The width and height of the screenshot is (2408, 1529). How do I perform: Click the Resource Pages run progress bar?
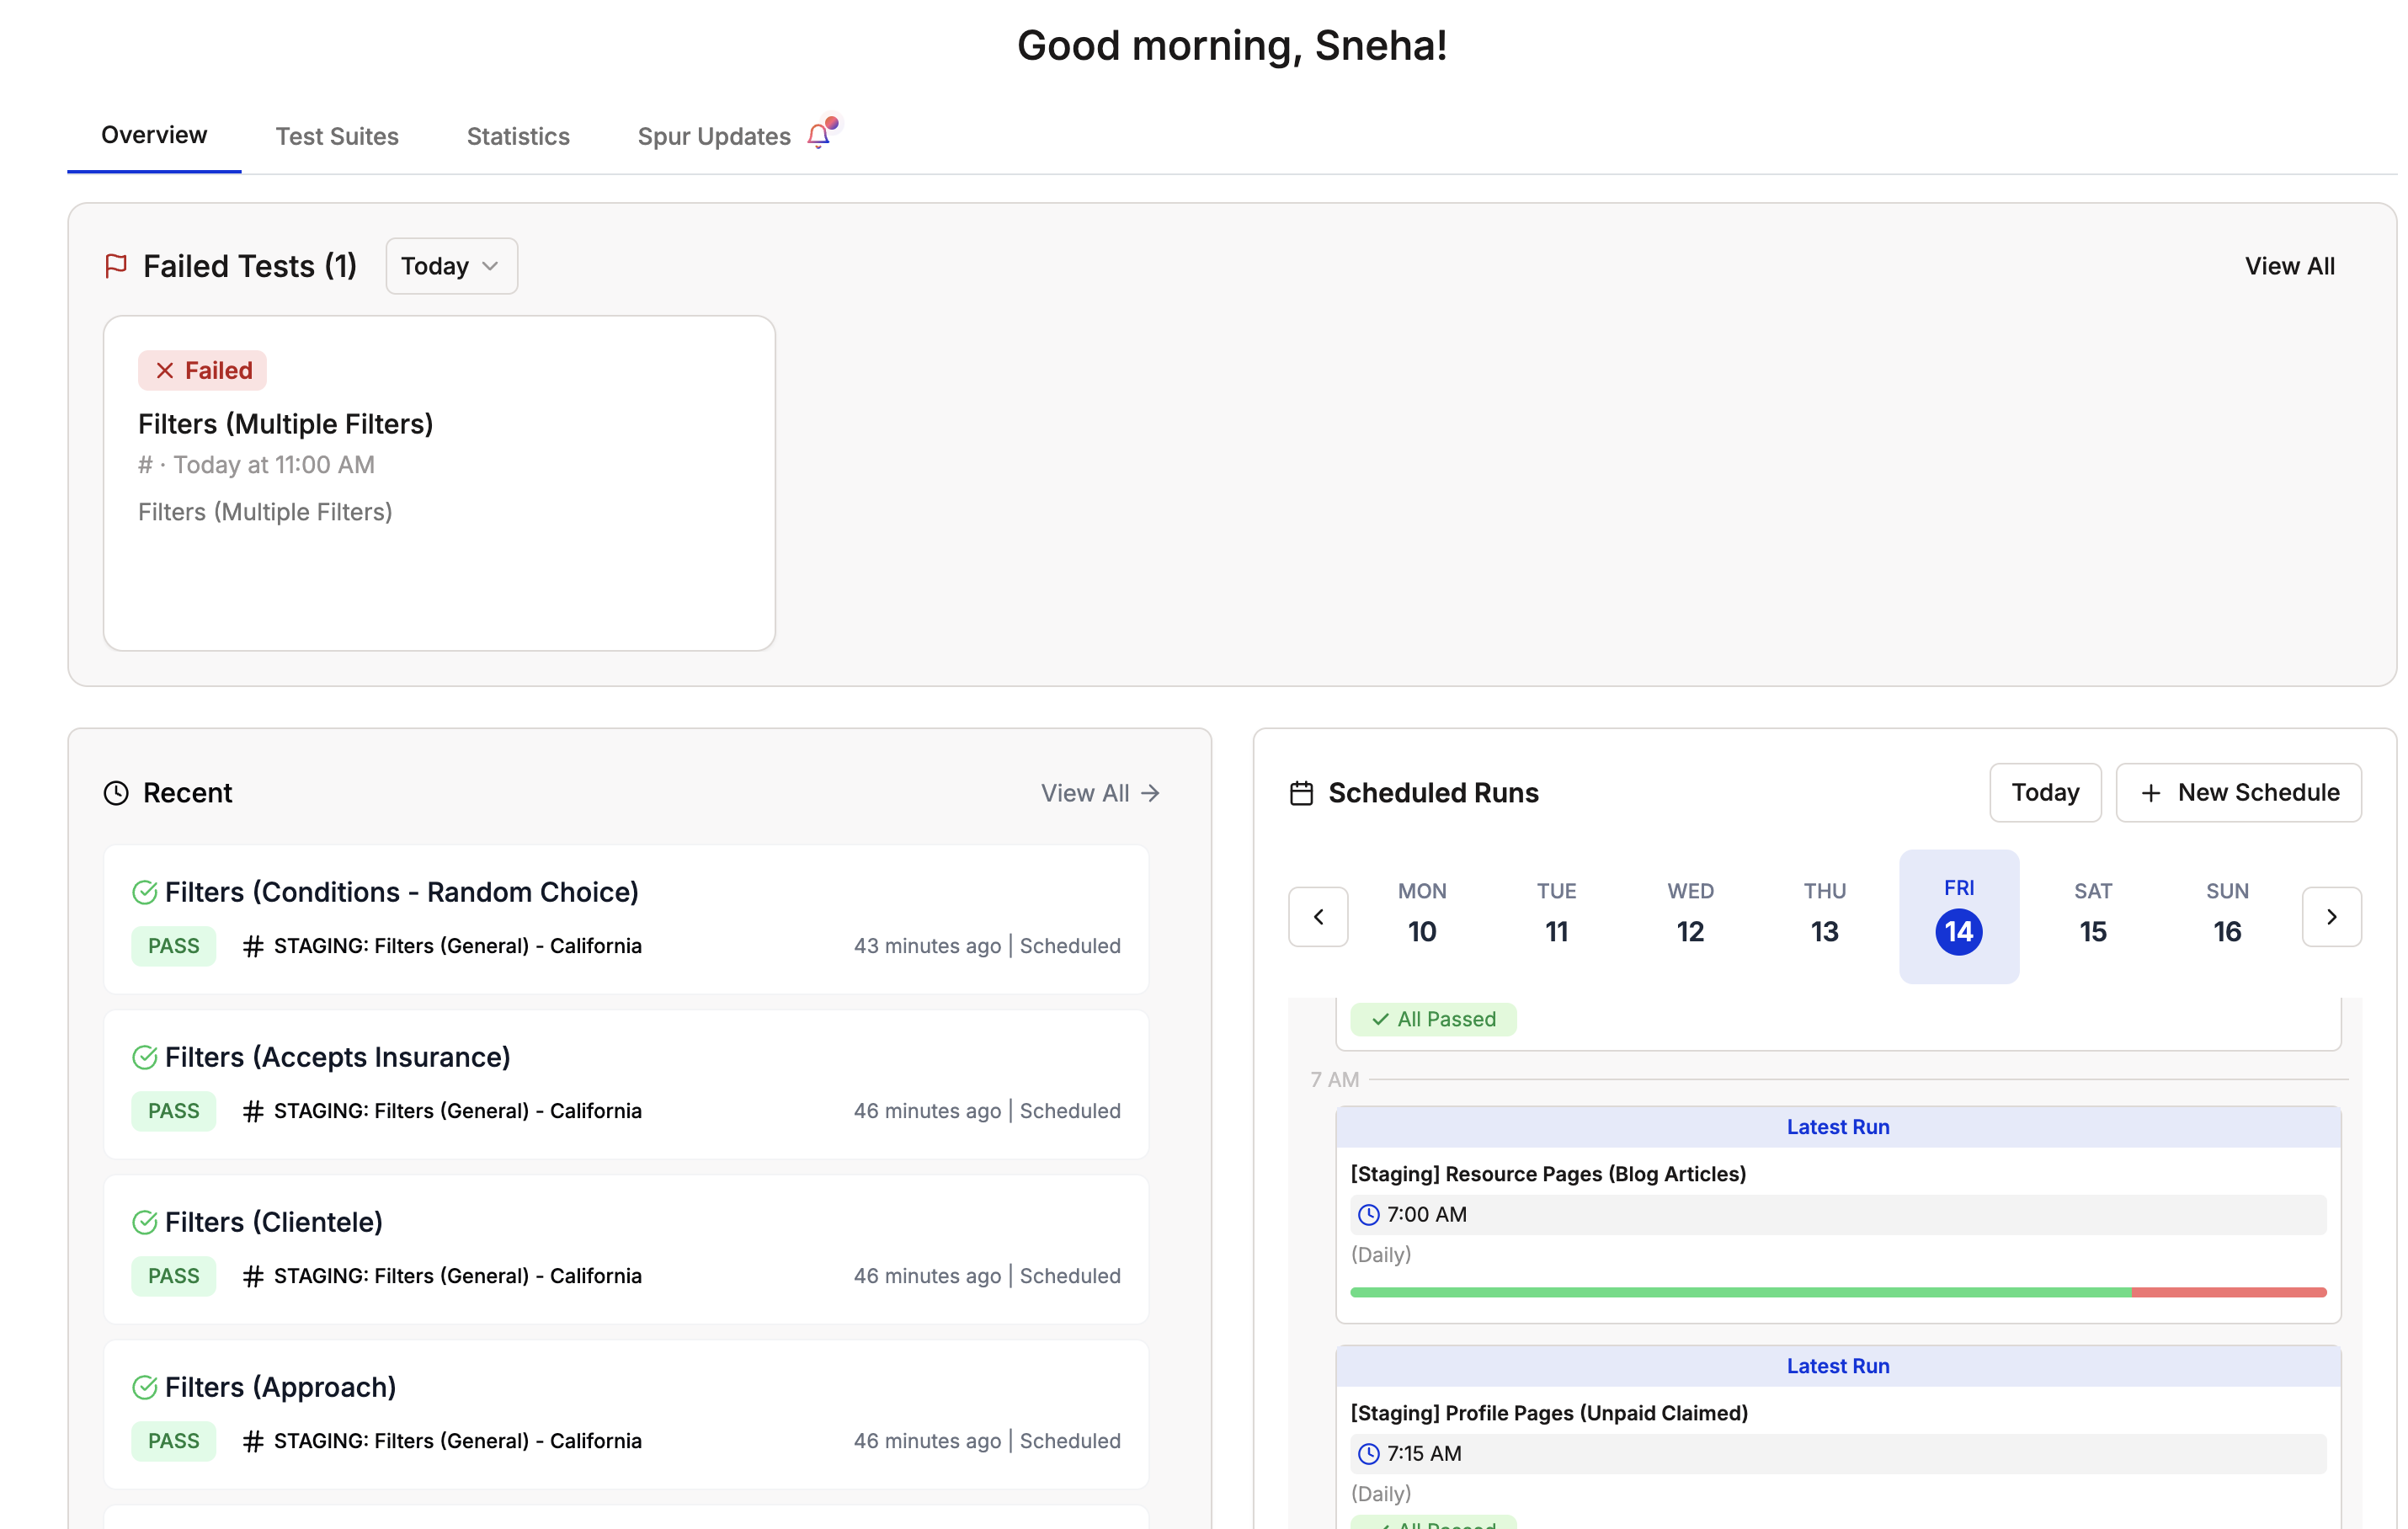point(1838,1291)
